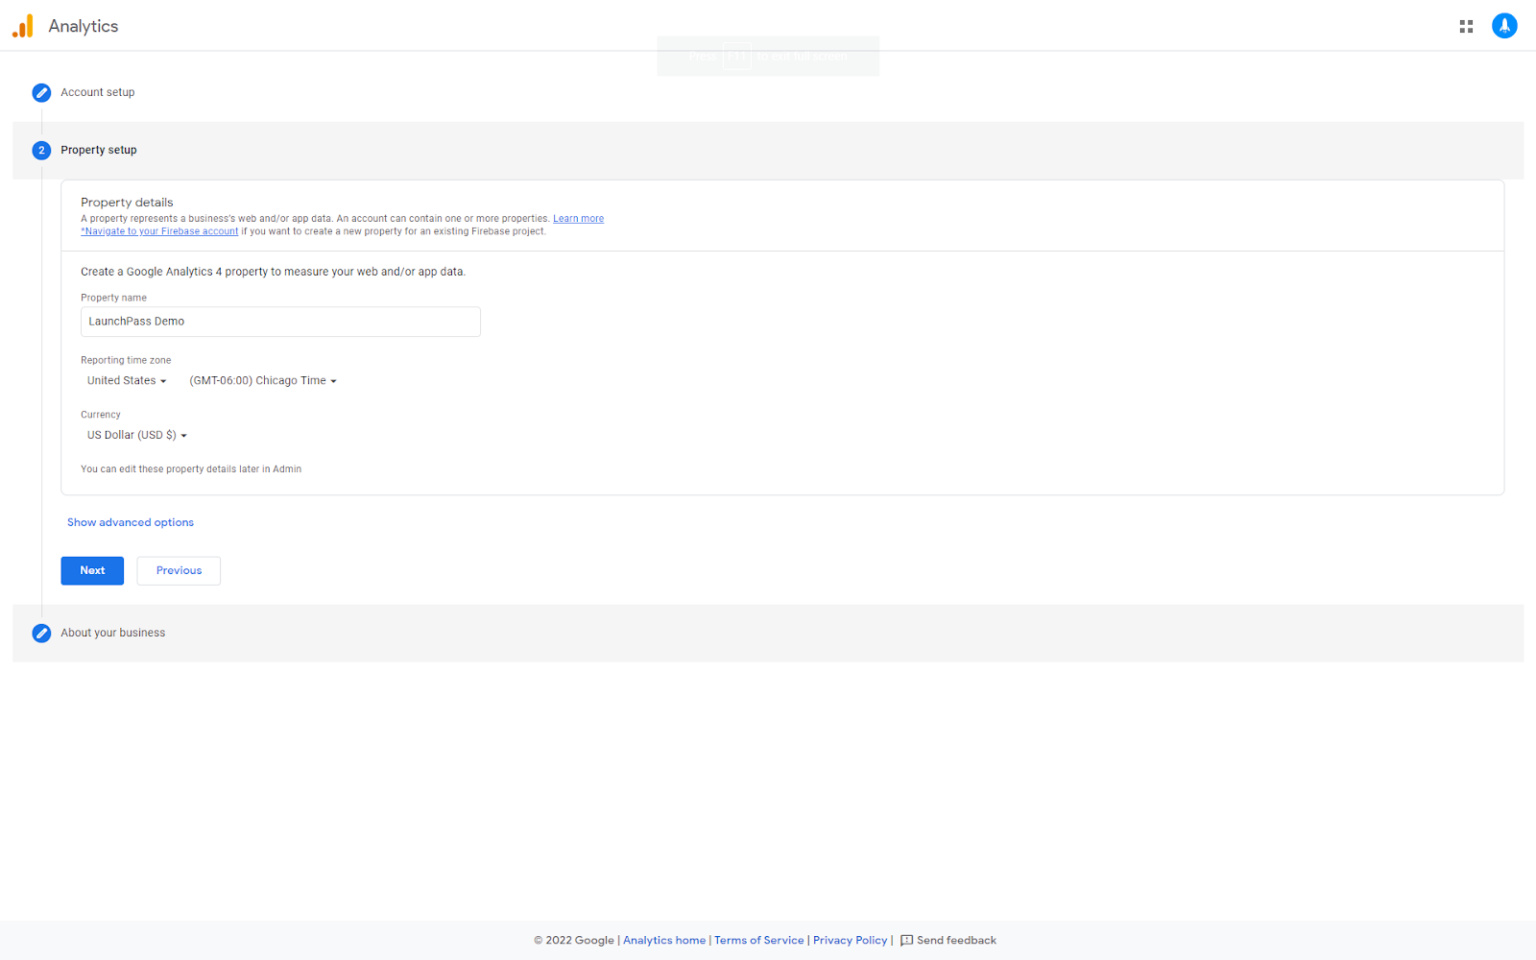Click the Previous button
This screenshot has height=960, width=1536.
pos(178,570)
